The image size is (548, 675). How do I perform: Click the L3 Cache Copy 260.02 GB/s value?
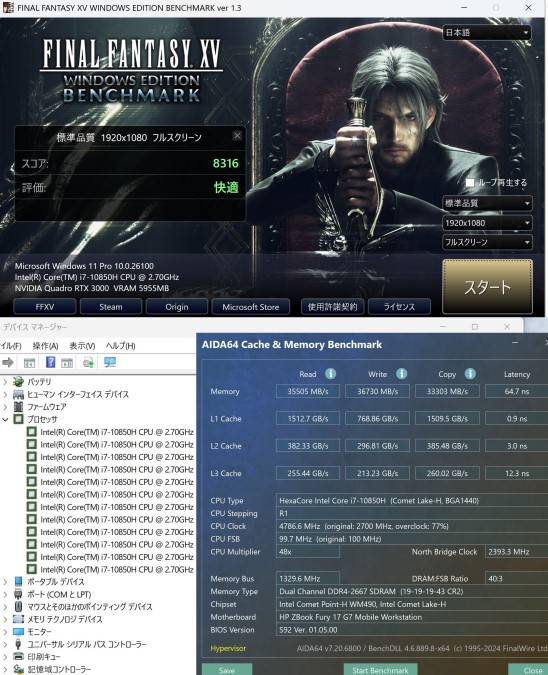(x=447, y=473)
